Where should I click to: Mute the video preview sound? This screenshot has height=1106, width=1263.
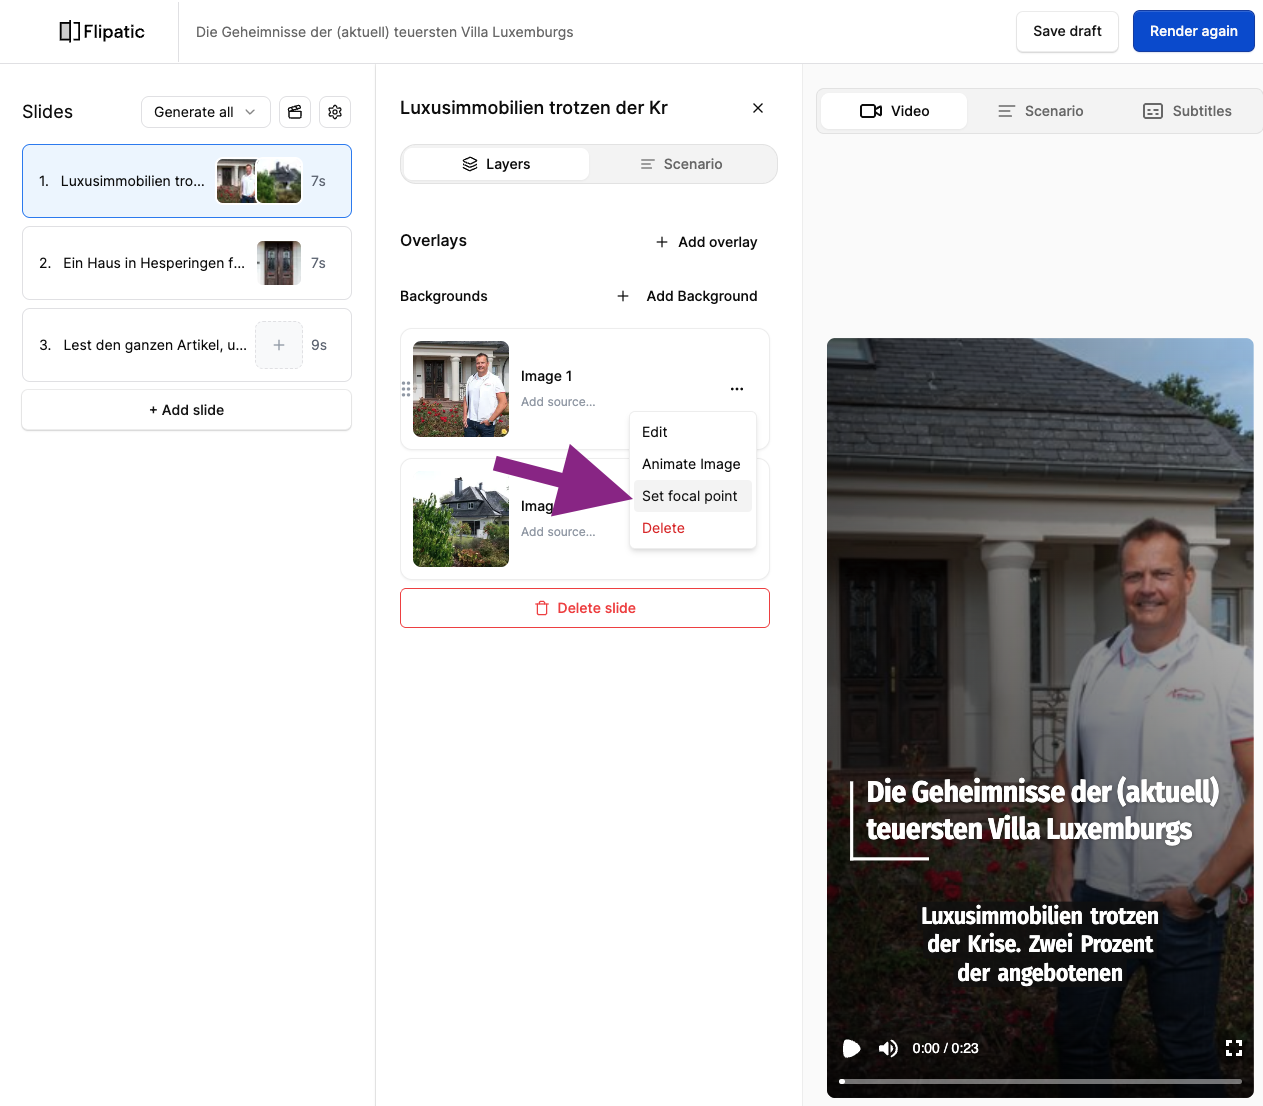[x=888, y=1048]
